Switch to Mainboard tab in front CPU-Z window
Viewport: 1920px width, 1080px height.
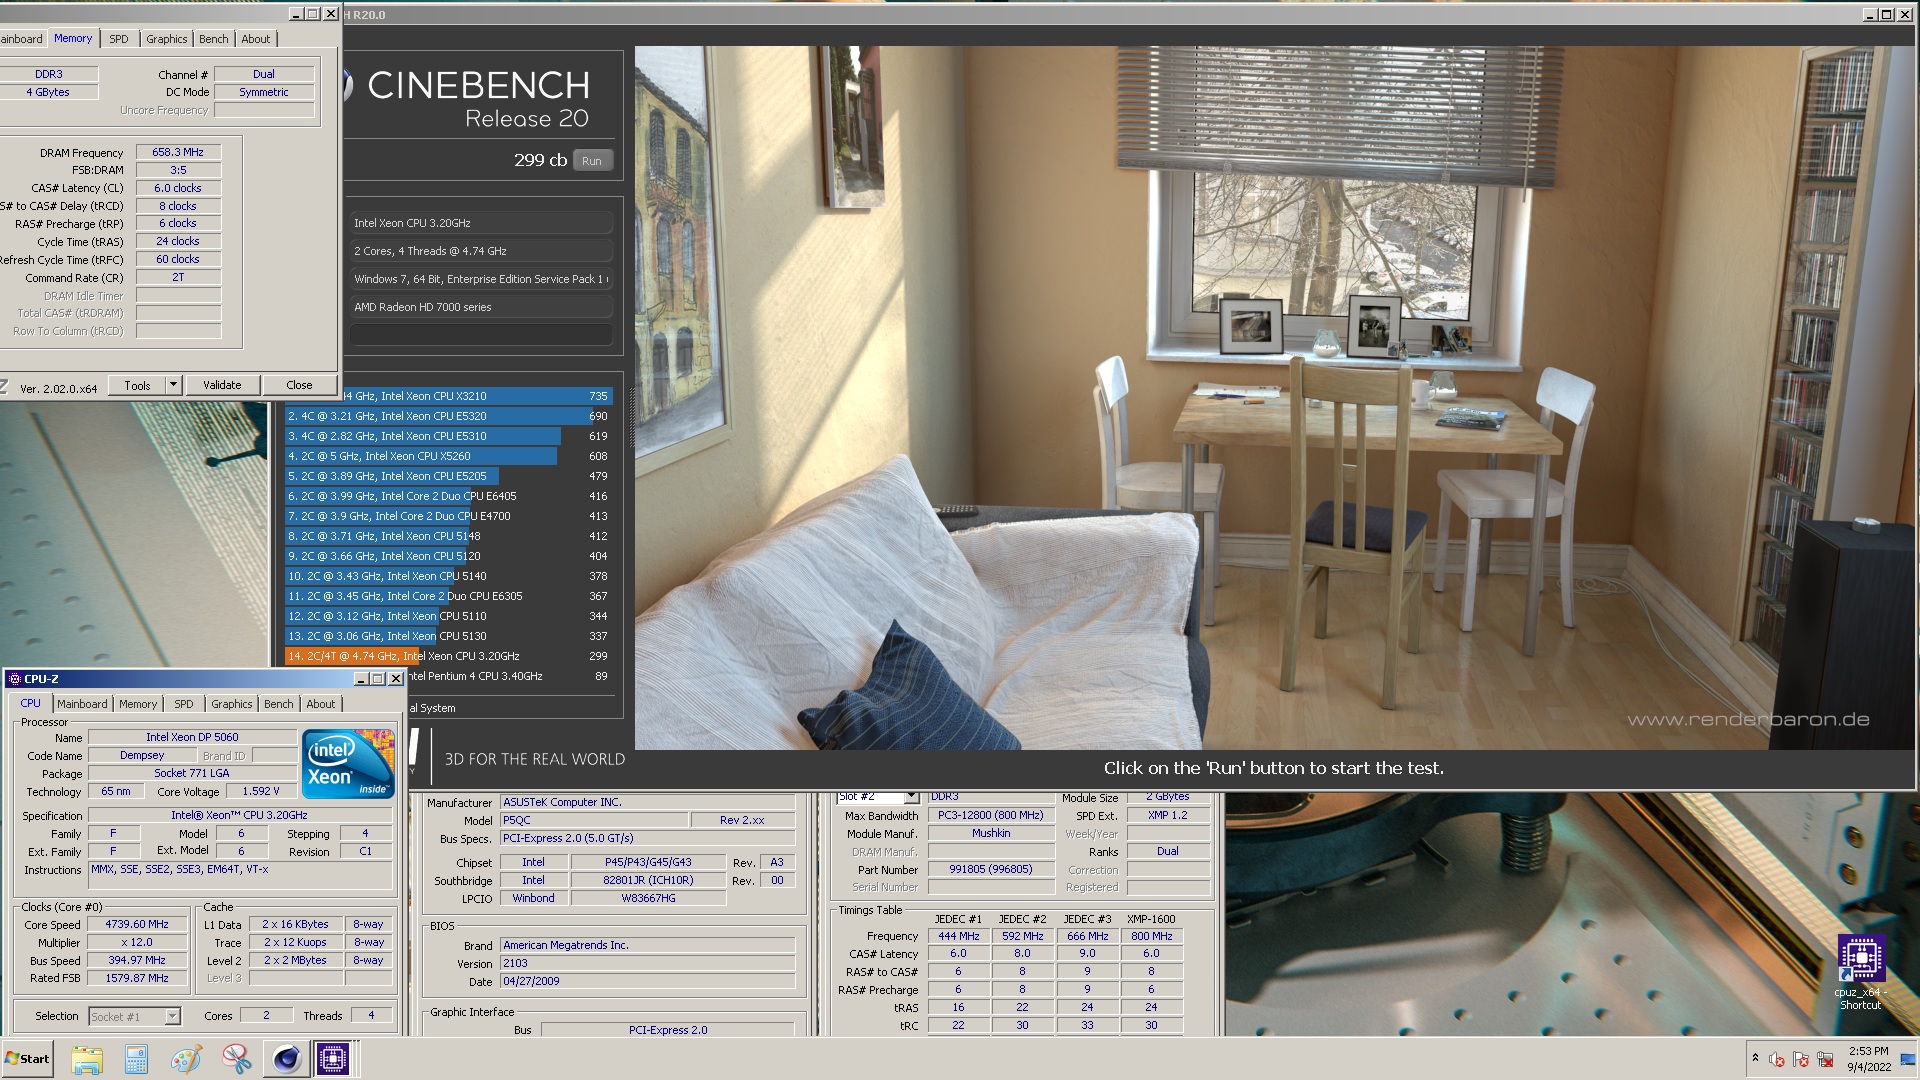point(82,704)
